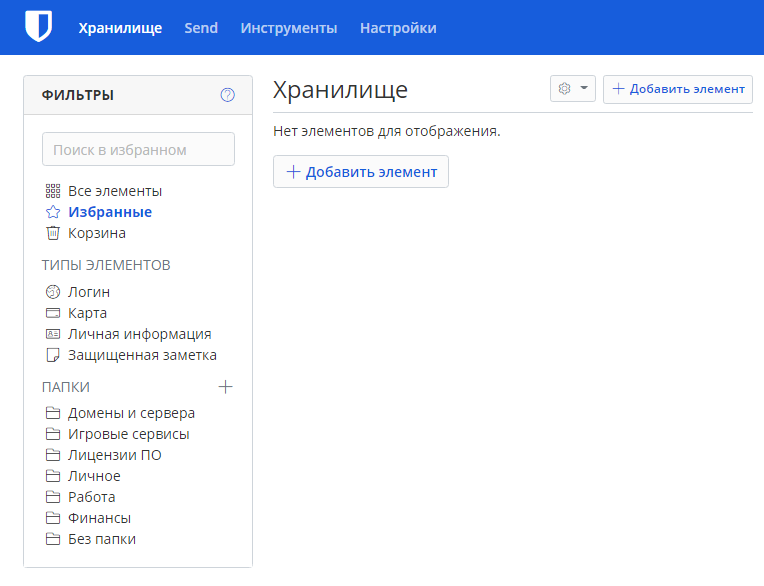Switch to the Send tab
Screen dimensions: 764x586
[x=201, y=28]
